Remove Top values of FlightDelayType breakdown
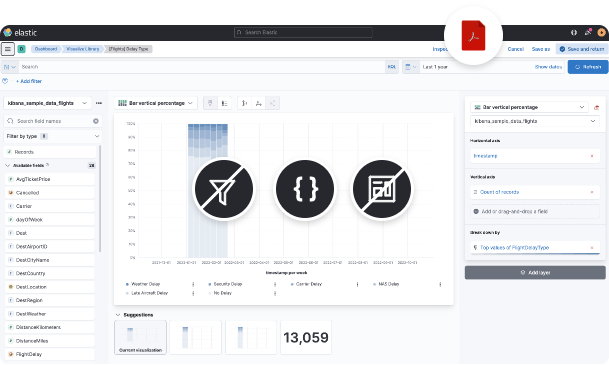The width and height of the screenshot is (609, 365). [592, 248]
